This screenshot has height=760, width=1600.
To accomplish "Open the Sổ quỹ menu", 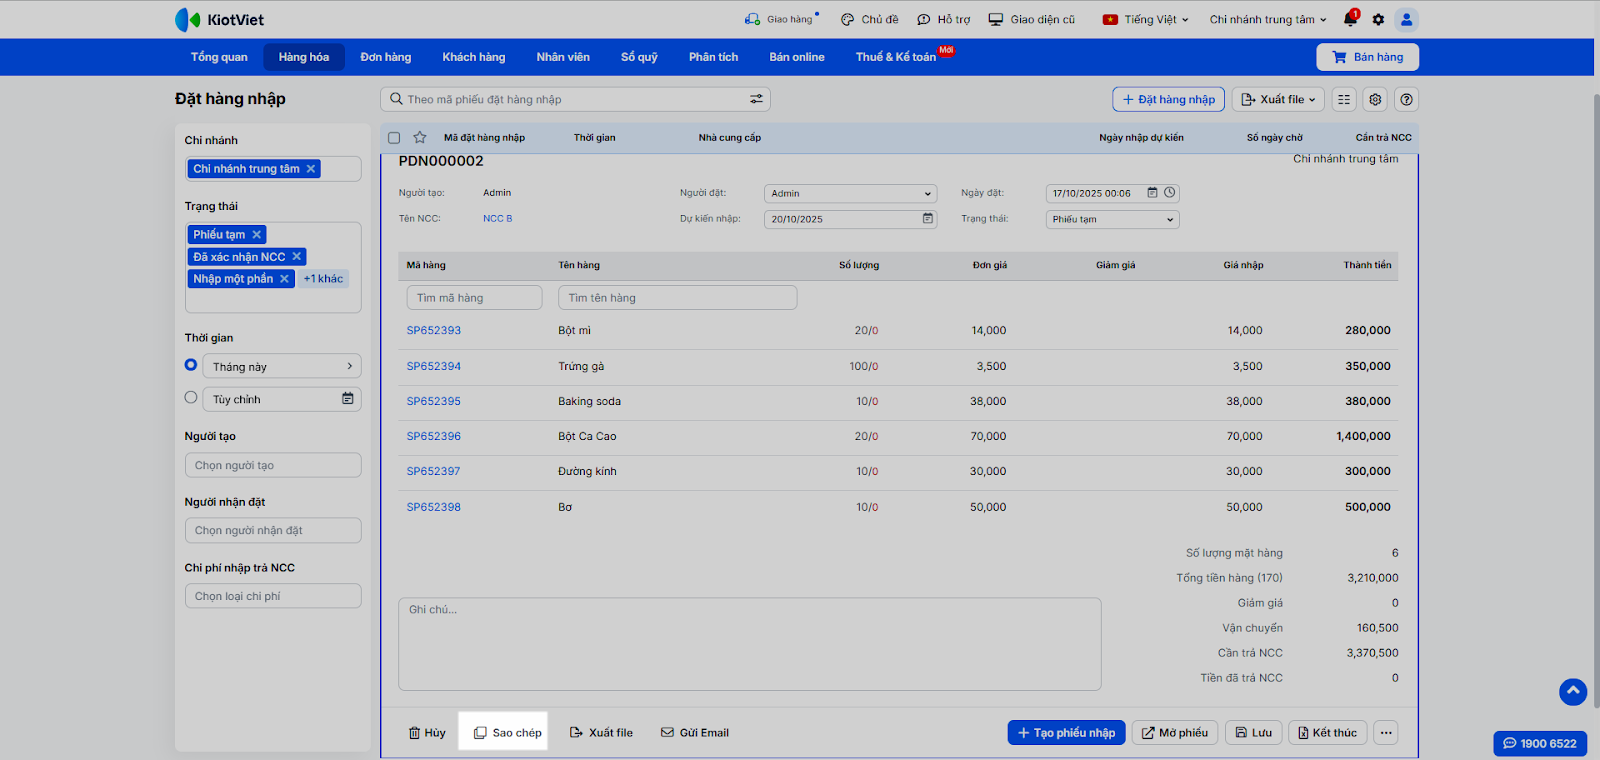I will pos(639,57).
